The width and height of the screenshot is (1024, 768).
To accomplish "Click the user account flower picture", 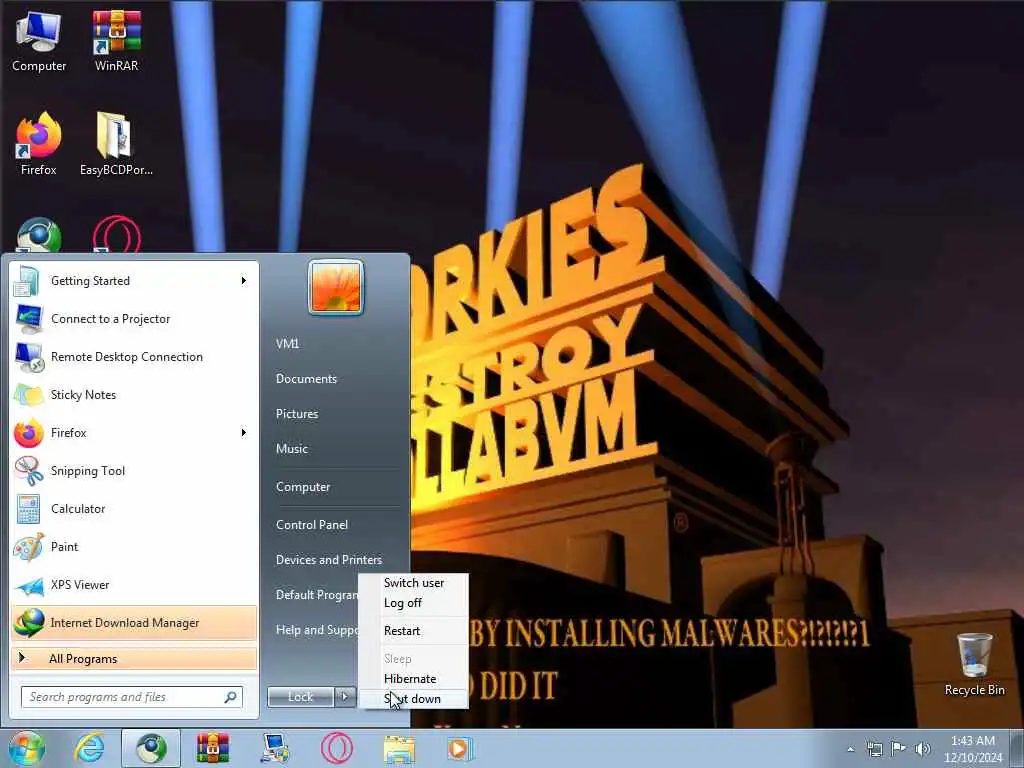I will coord(336,287).
